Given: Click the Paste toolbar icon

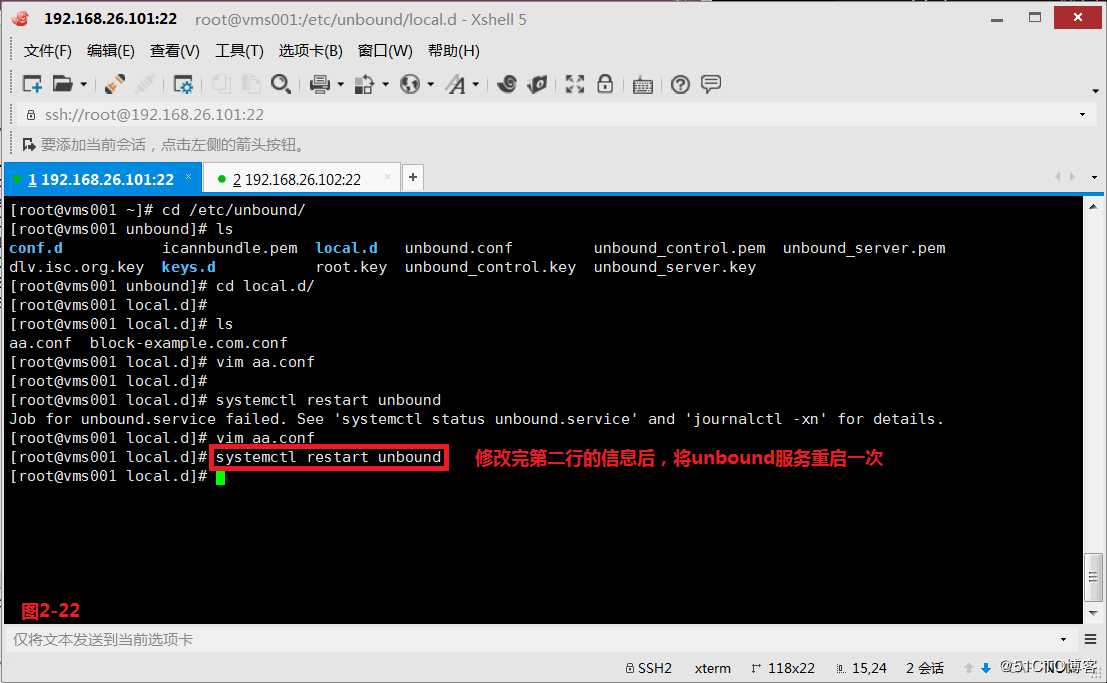Looking at the screenshot, I should pyautogui.click(x=251, y=85).
